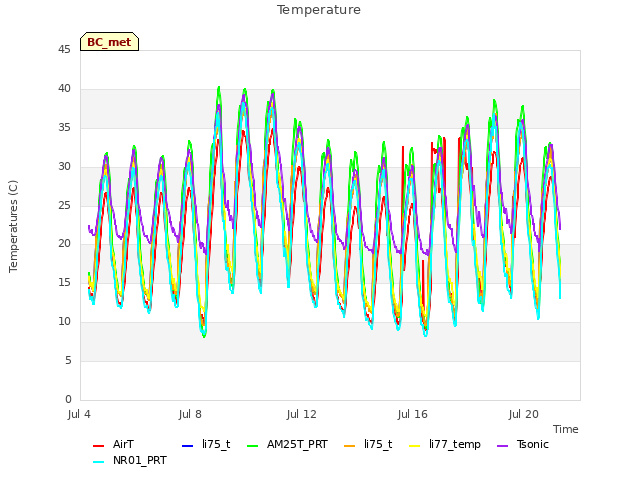Click the green AM25T_PRT legend swatch

(x=253, y=446)
